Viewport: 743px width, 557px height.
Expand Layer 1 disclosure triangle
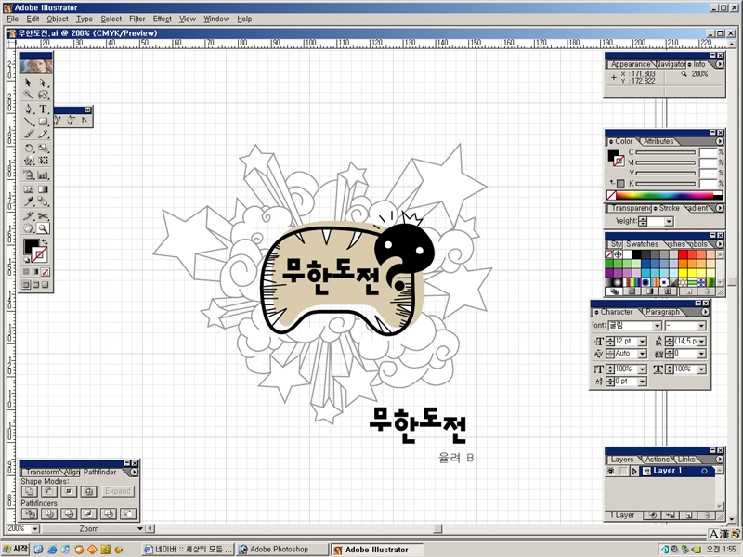click(x=634, y=471)
